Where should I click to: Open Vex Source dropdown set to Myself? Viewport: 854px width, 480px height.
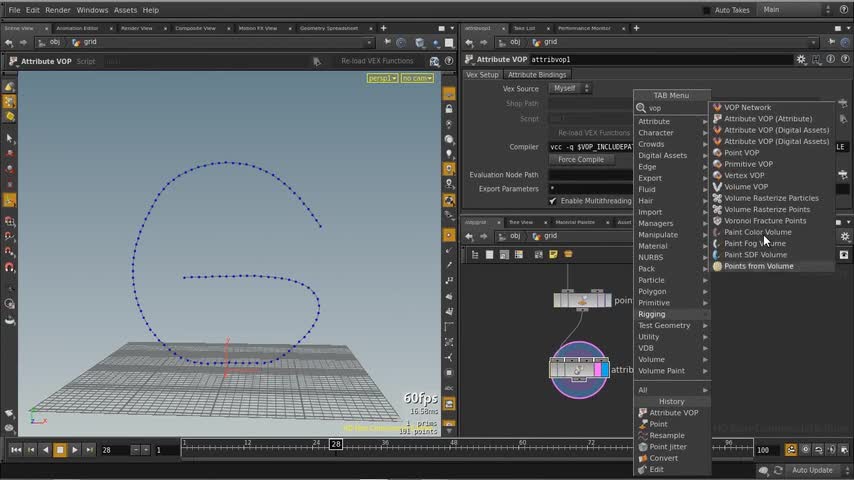pos(570,88)
